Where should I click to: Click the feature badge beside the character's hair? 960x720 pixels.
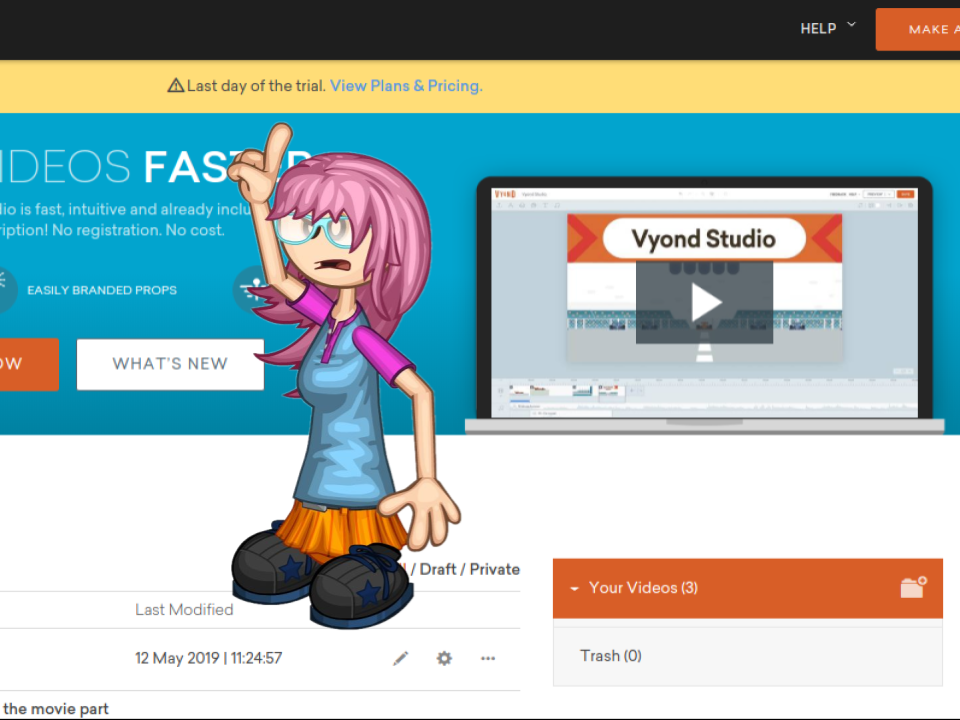click(x=256, y=290)
